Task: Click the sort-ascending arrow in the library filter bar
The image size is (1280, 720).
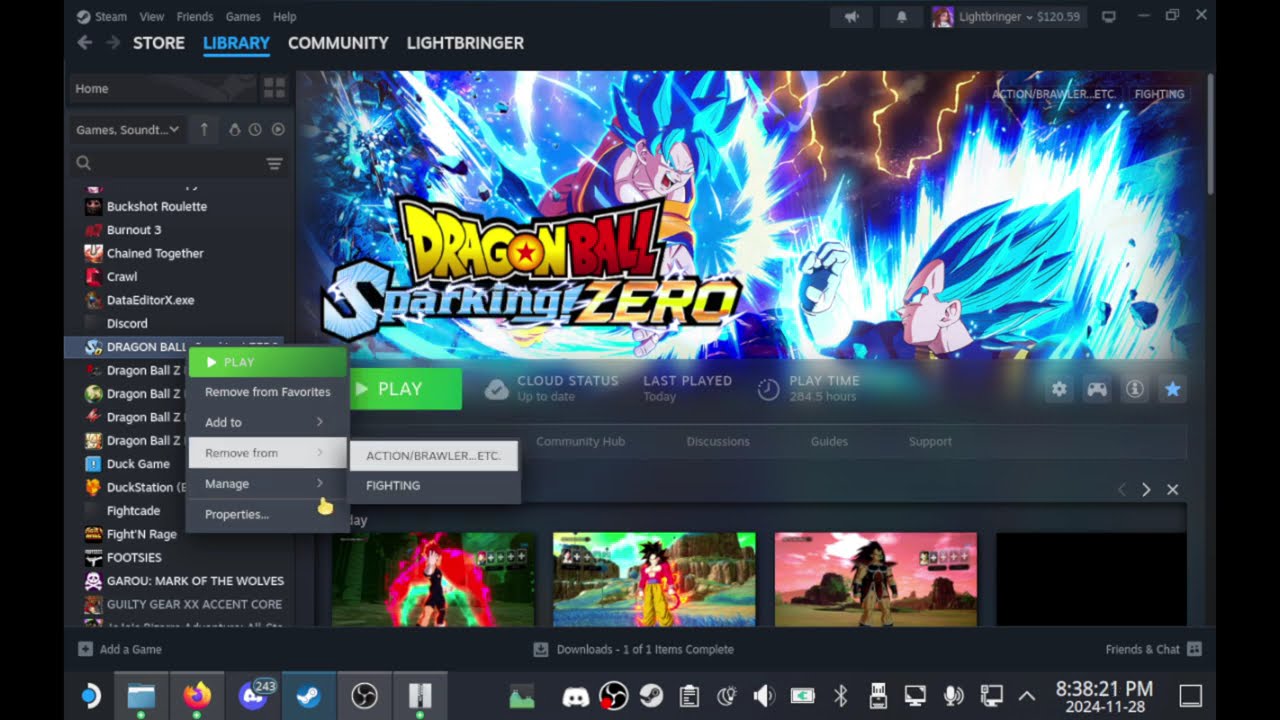Action: pos(204,129)
